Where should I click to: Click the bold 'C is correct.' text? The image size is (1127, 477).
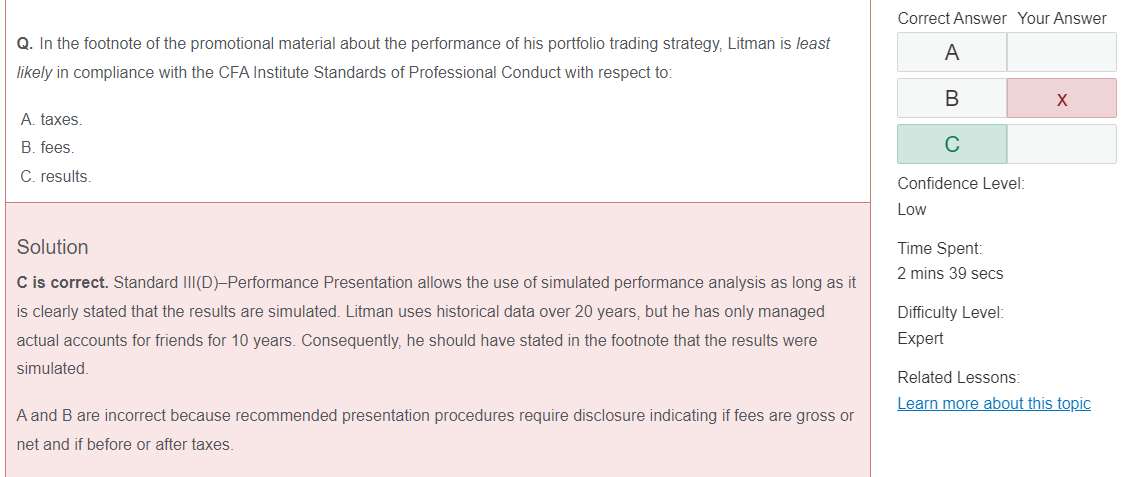point(63,283)
